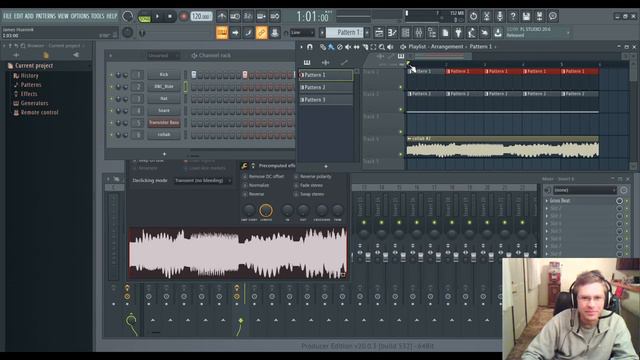Toggle the step edit icon
640x360 pixels.
coord(249,33)
